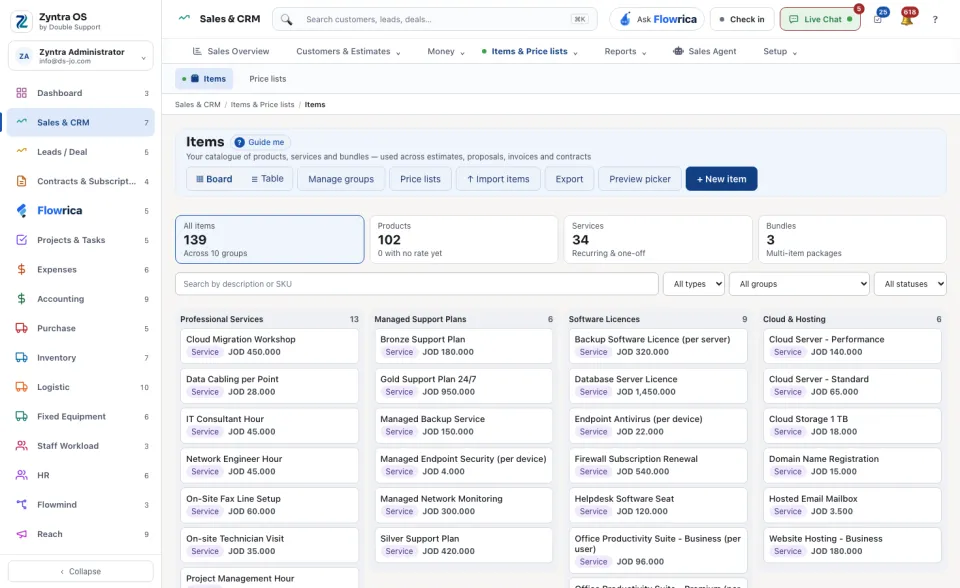Open the Dashboard grid icon
This screenshot has height=588, width=960.
(21, 93)
